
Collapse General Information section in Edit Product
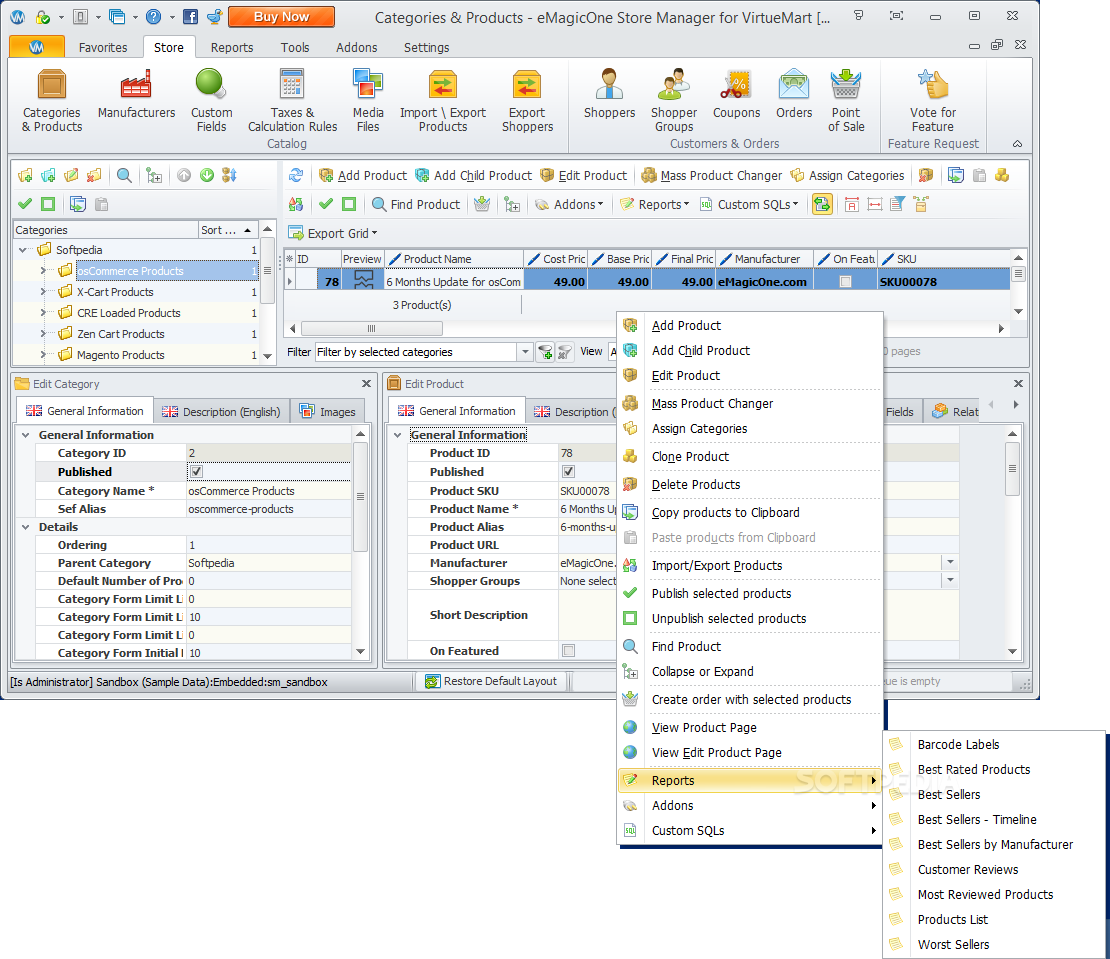coord(397,435)
